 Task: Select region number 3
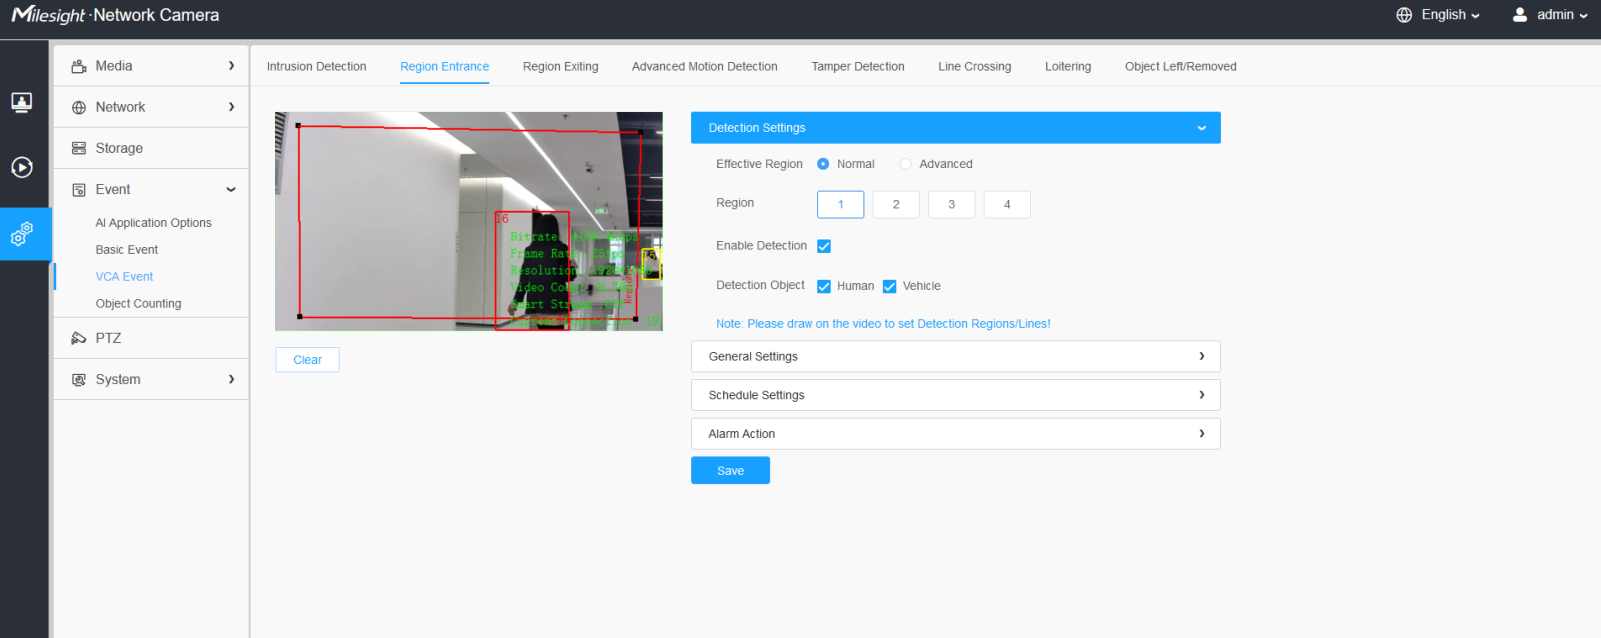(951, 204)
